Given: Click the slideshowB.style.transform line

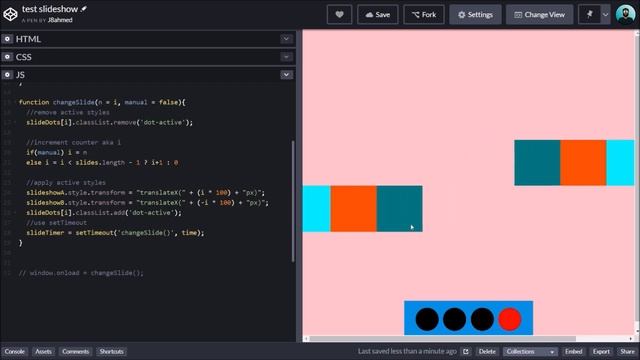Looking at the screenshot, I should [147, 202].
